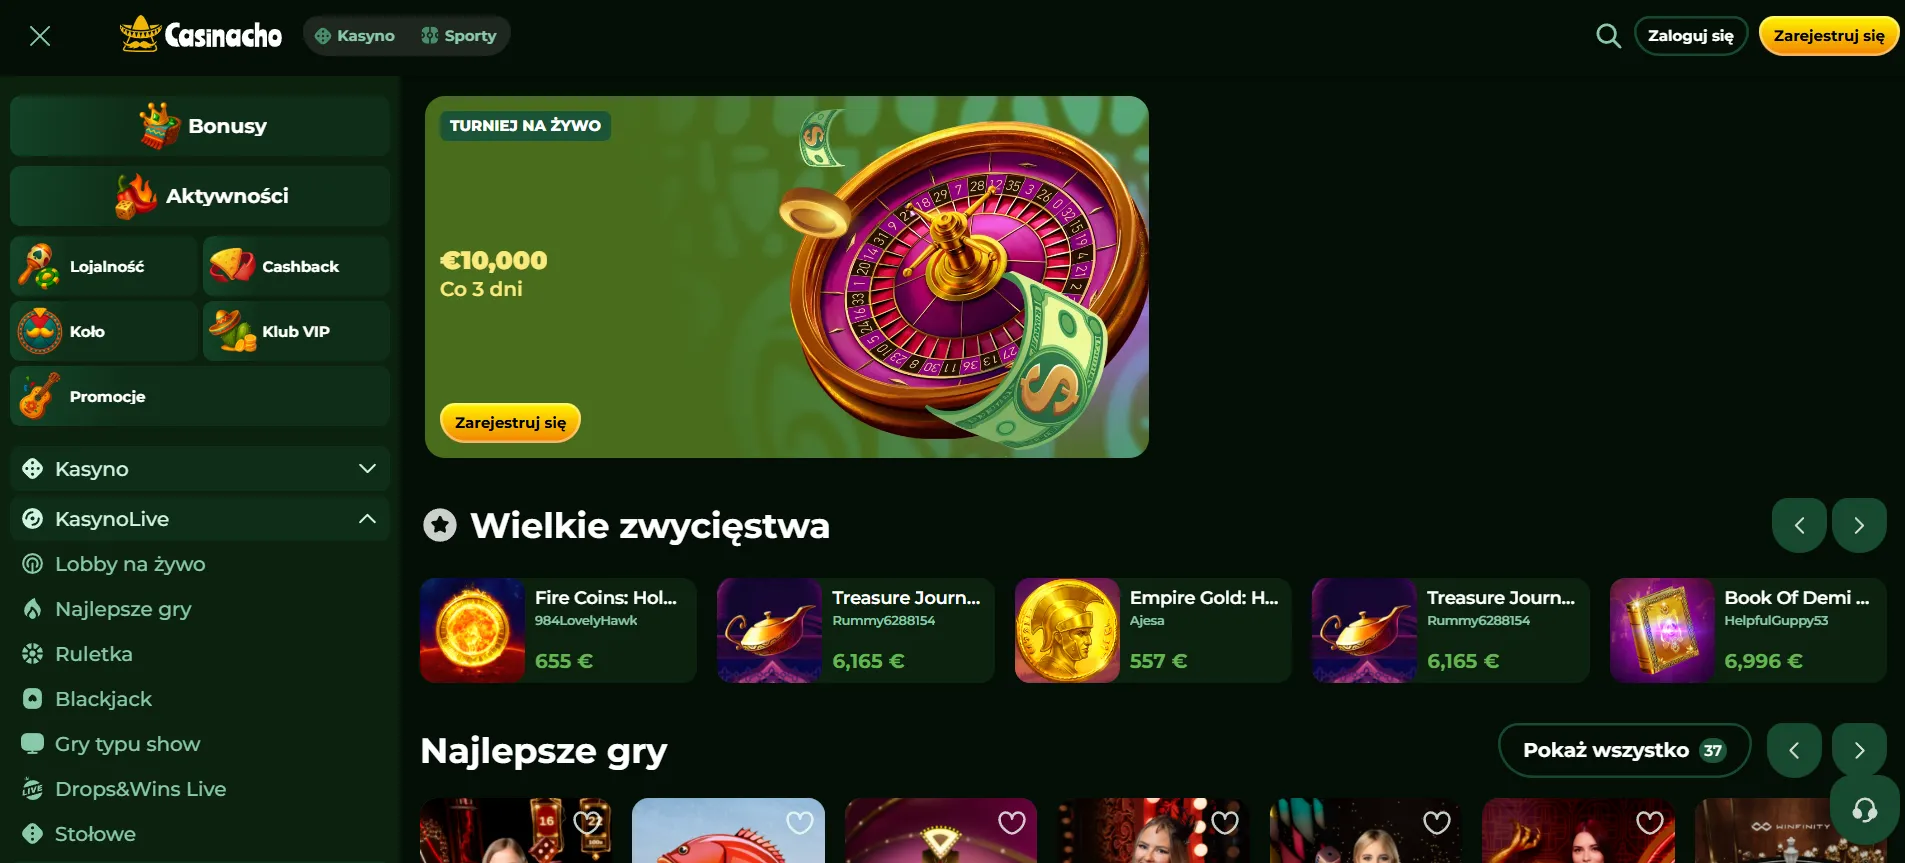Click the Zaloguj się button

click(1691, 36)
